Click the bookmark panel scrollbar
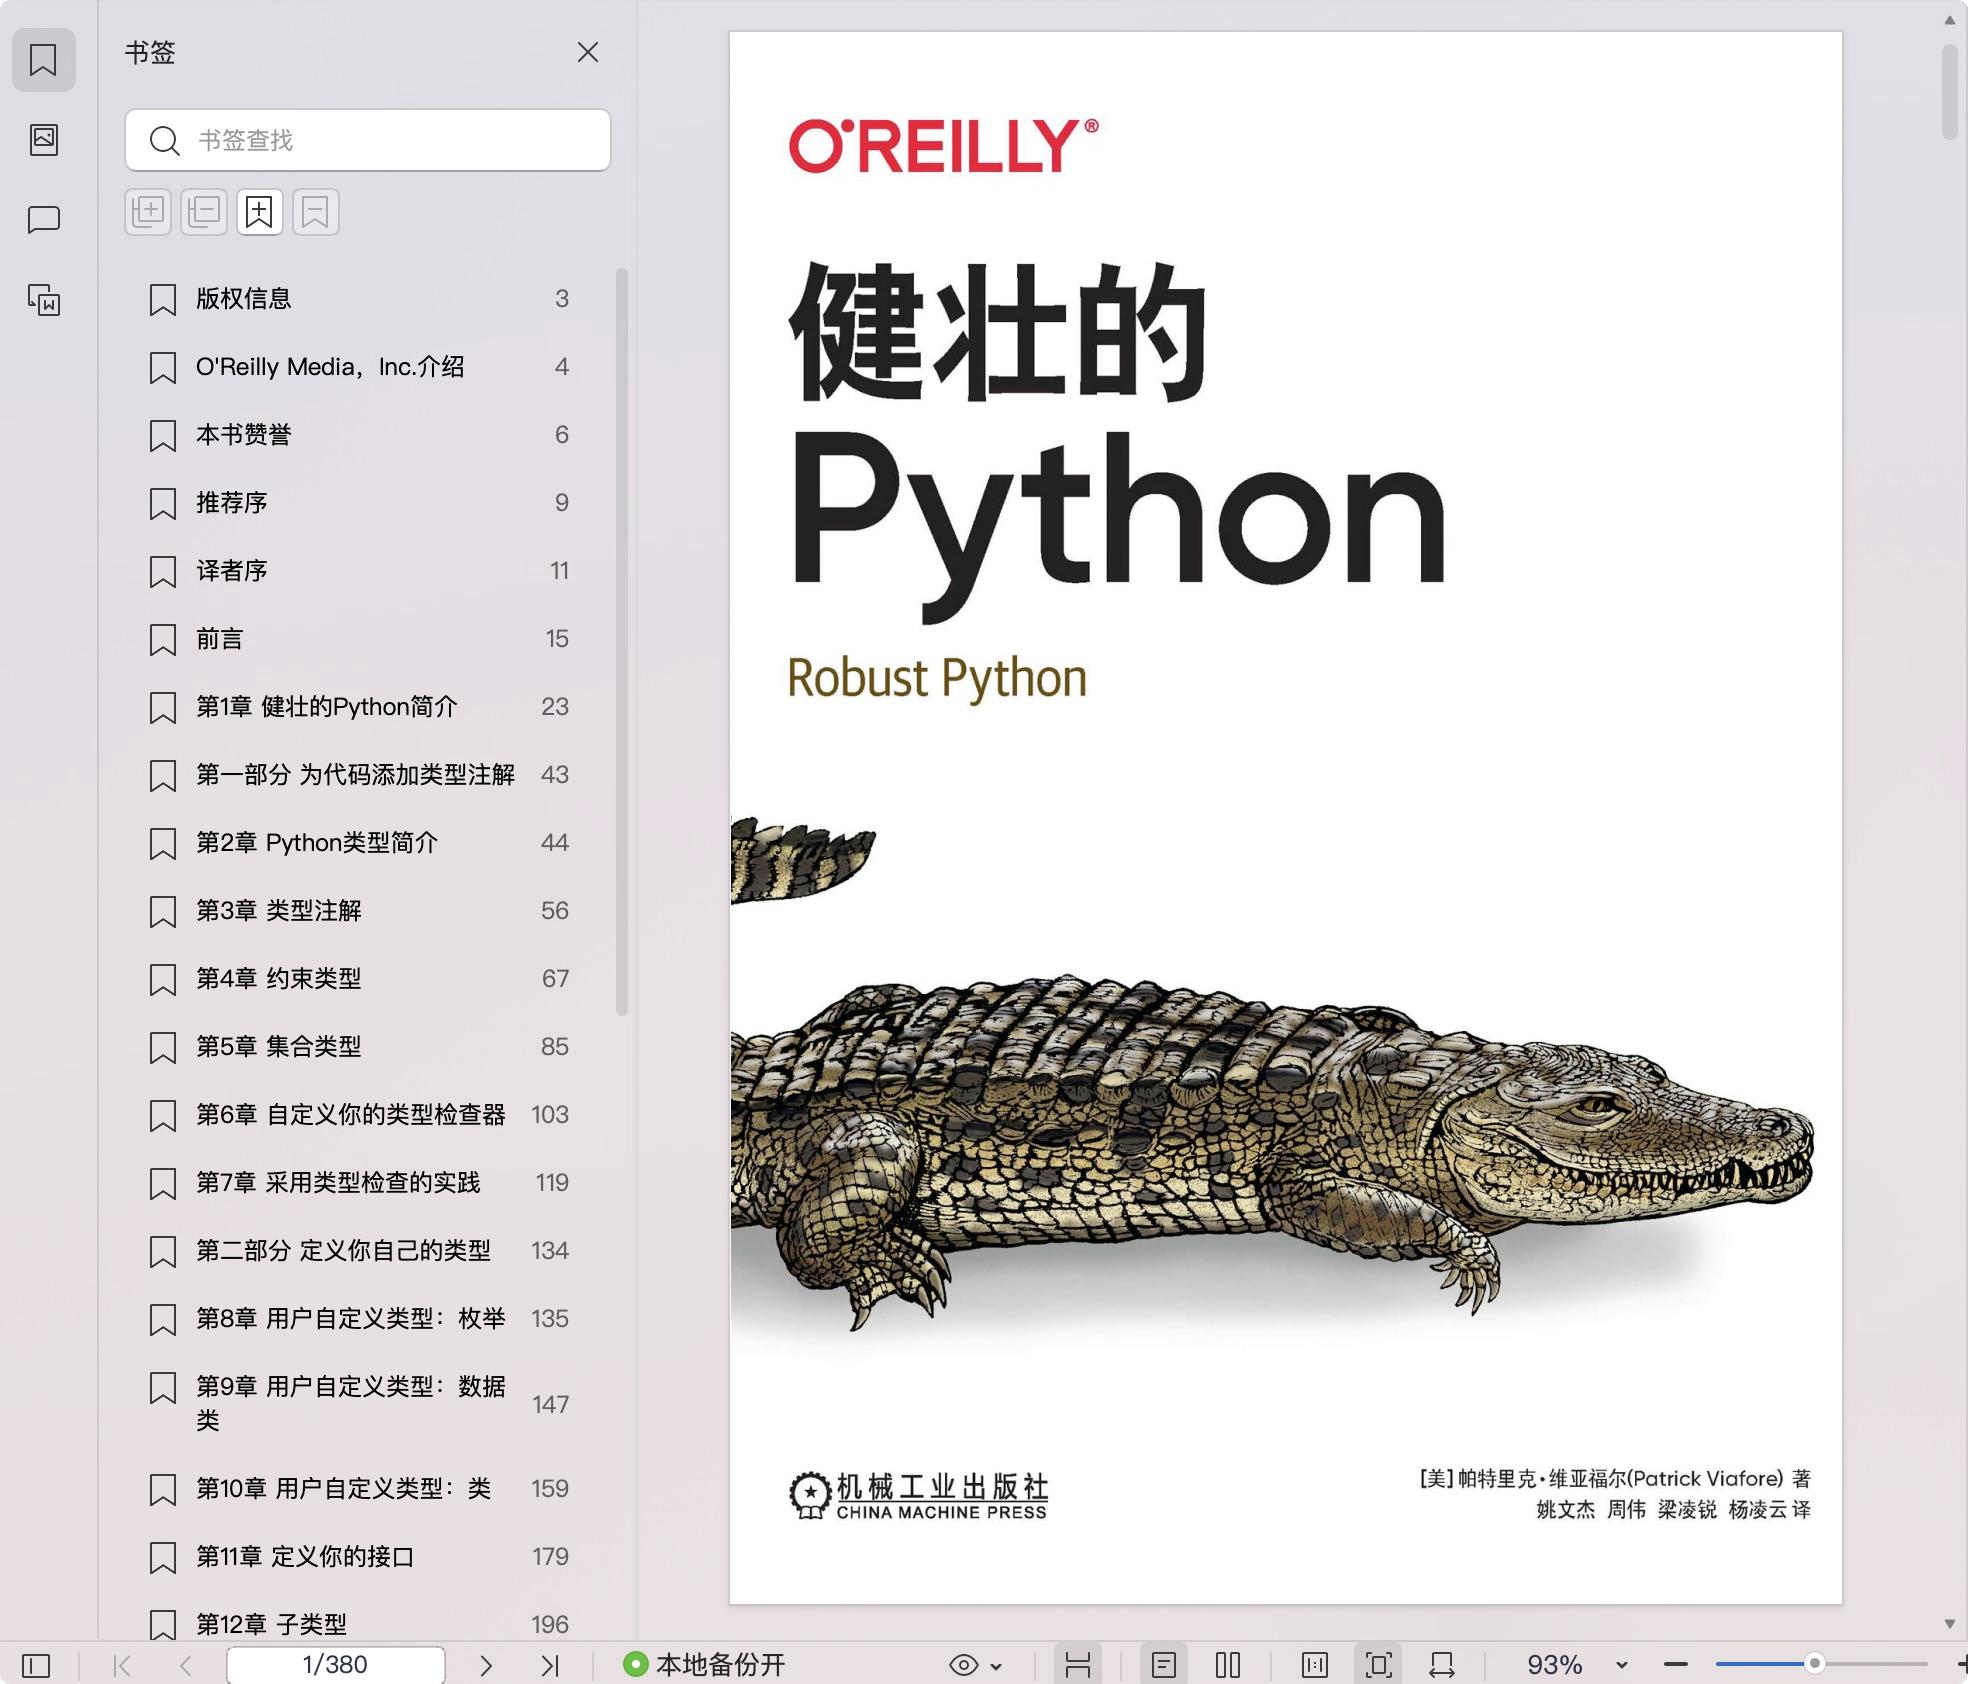 (622, 641)
